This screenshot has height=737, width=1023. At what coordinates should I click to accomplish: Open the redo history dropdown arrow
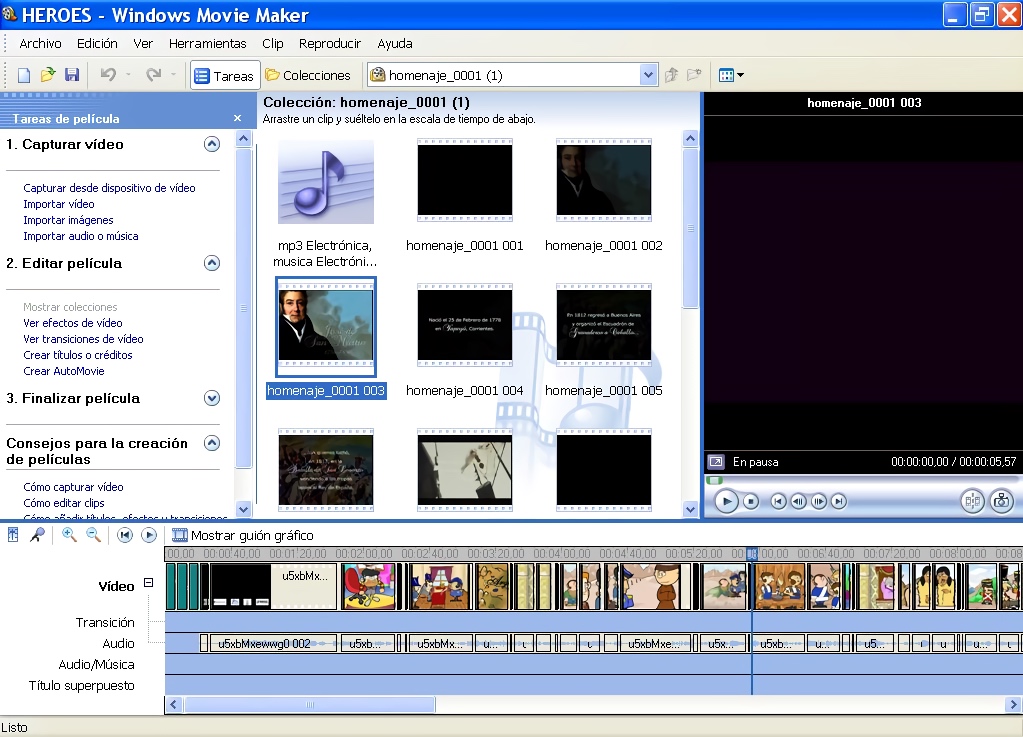pyautogui.click(x=173, y=75)
